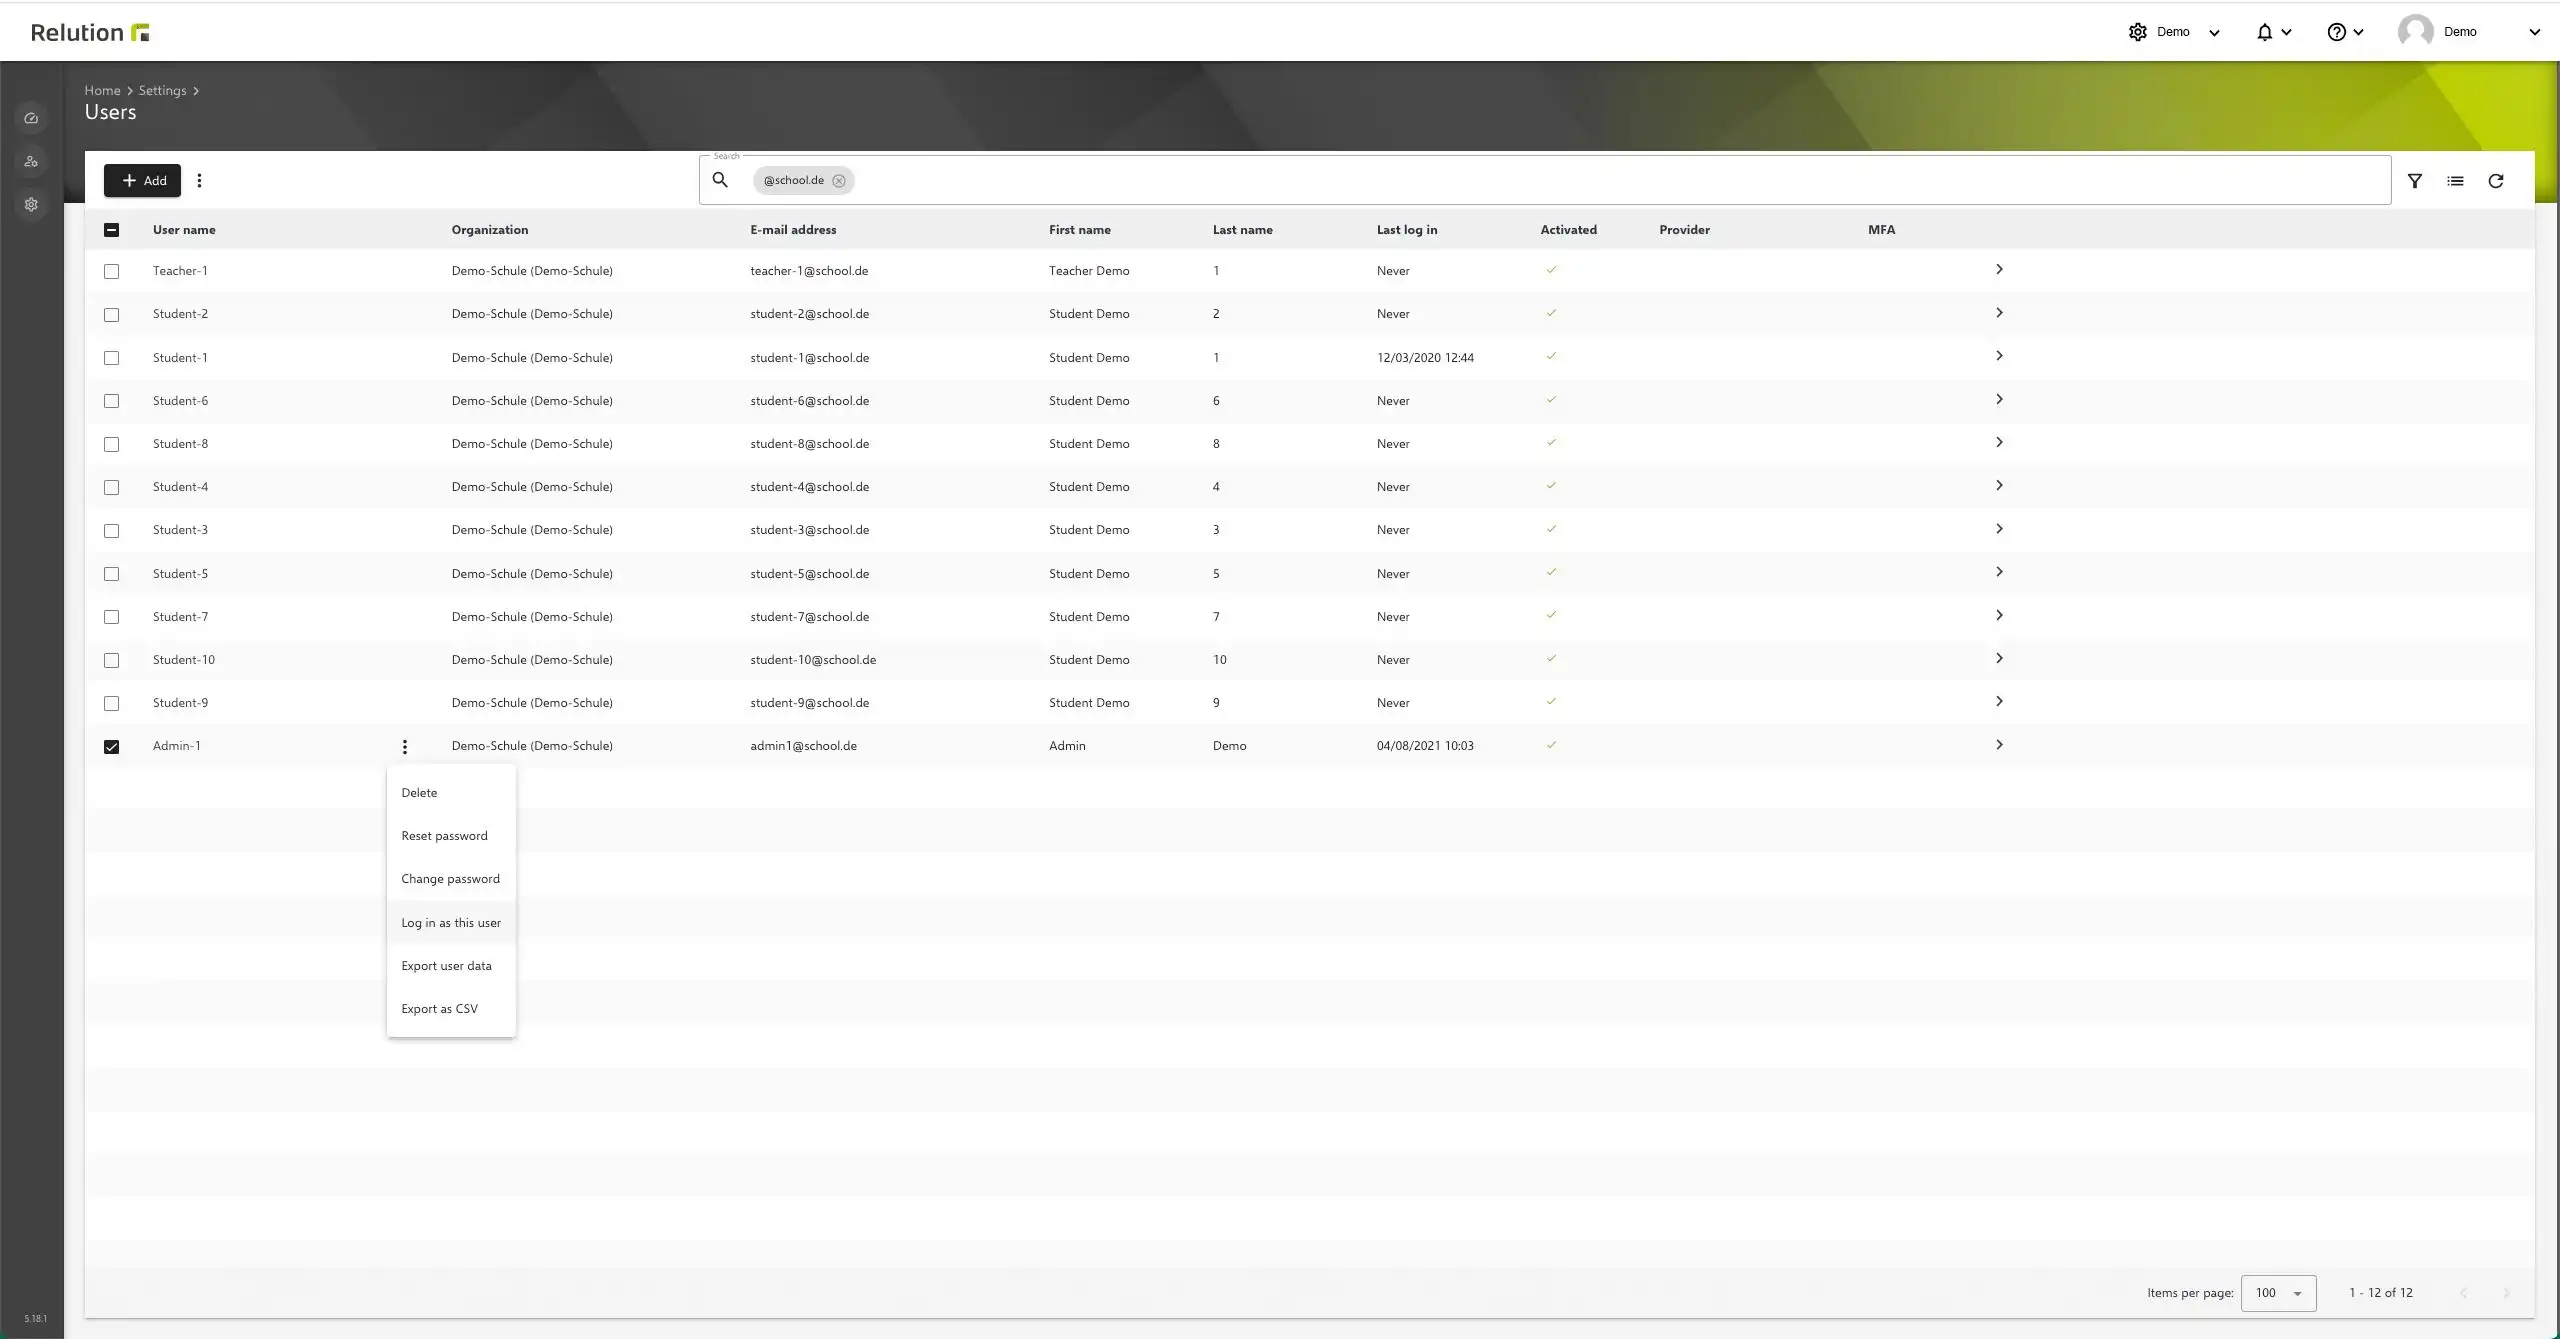Image resolution: width=2560 pixels, height=1339 pixels.
Task: Click the Add user button
Action: coord(142,181)
